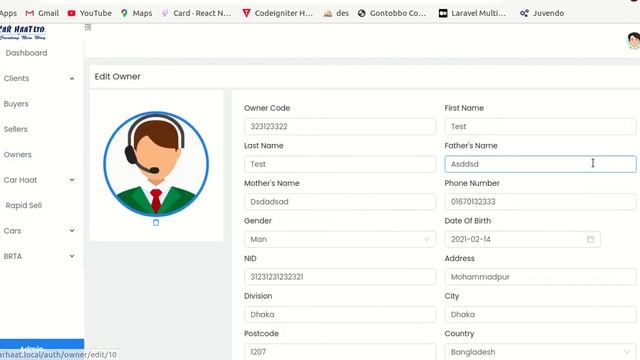This screenshot has width=640, height=360.
Task: Click the Owner Code field
Action: pos(340,127)
